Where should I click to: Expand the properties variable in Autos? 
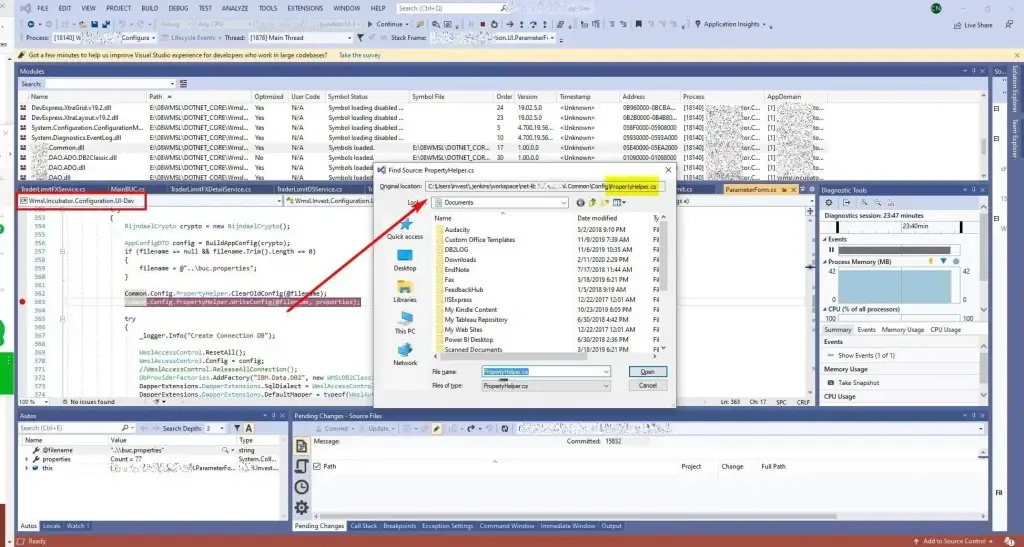click(x=27, y=460)
